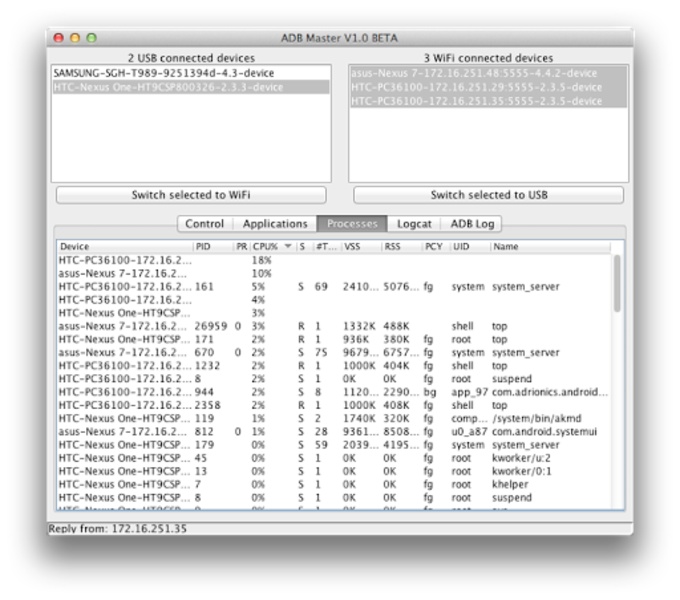Select HTC-Nexus One suspend row with 0% CPU

334,498
